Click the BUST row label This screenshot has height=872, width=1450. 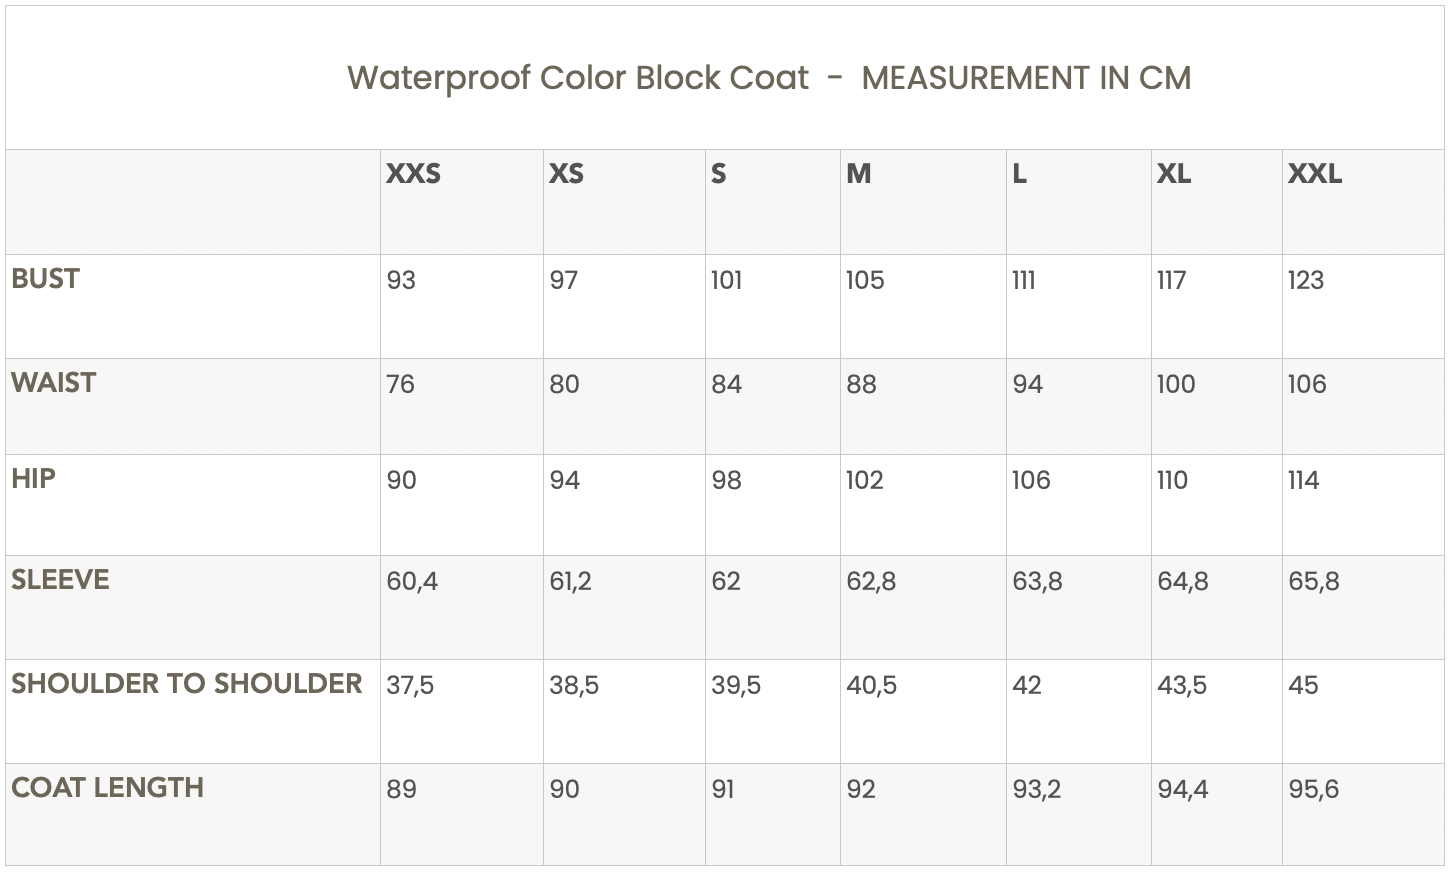pos(45,279)
